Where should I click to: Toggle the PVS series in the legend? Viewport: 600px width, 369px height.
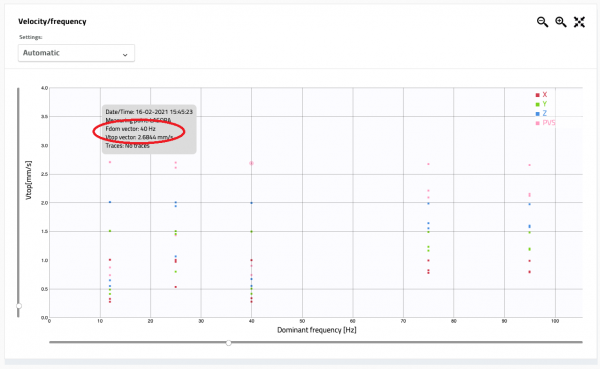(545, 123)
